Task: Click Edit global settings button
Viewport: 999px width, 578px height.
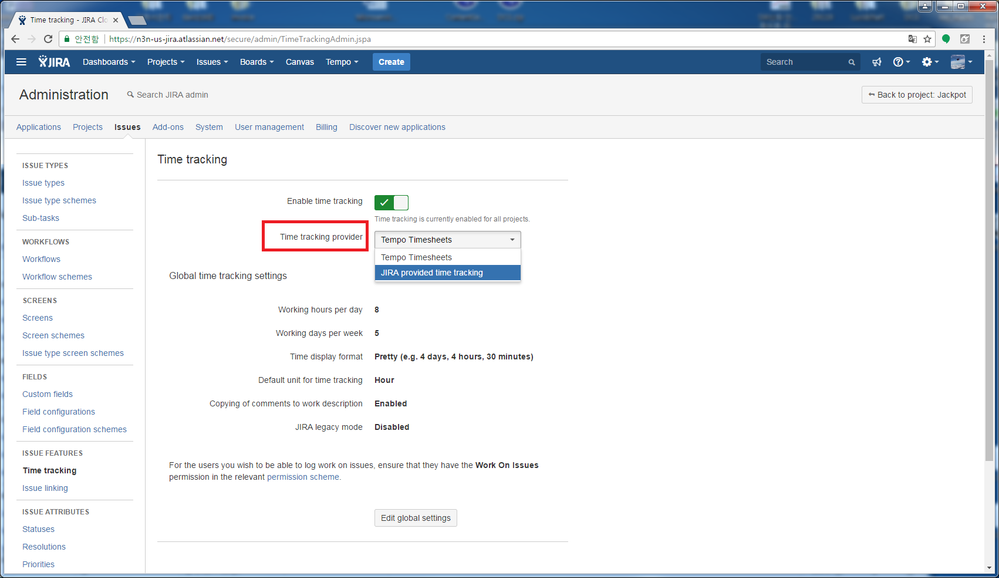Action: click(415, 518)
